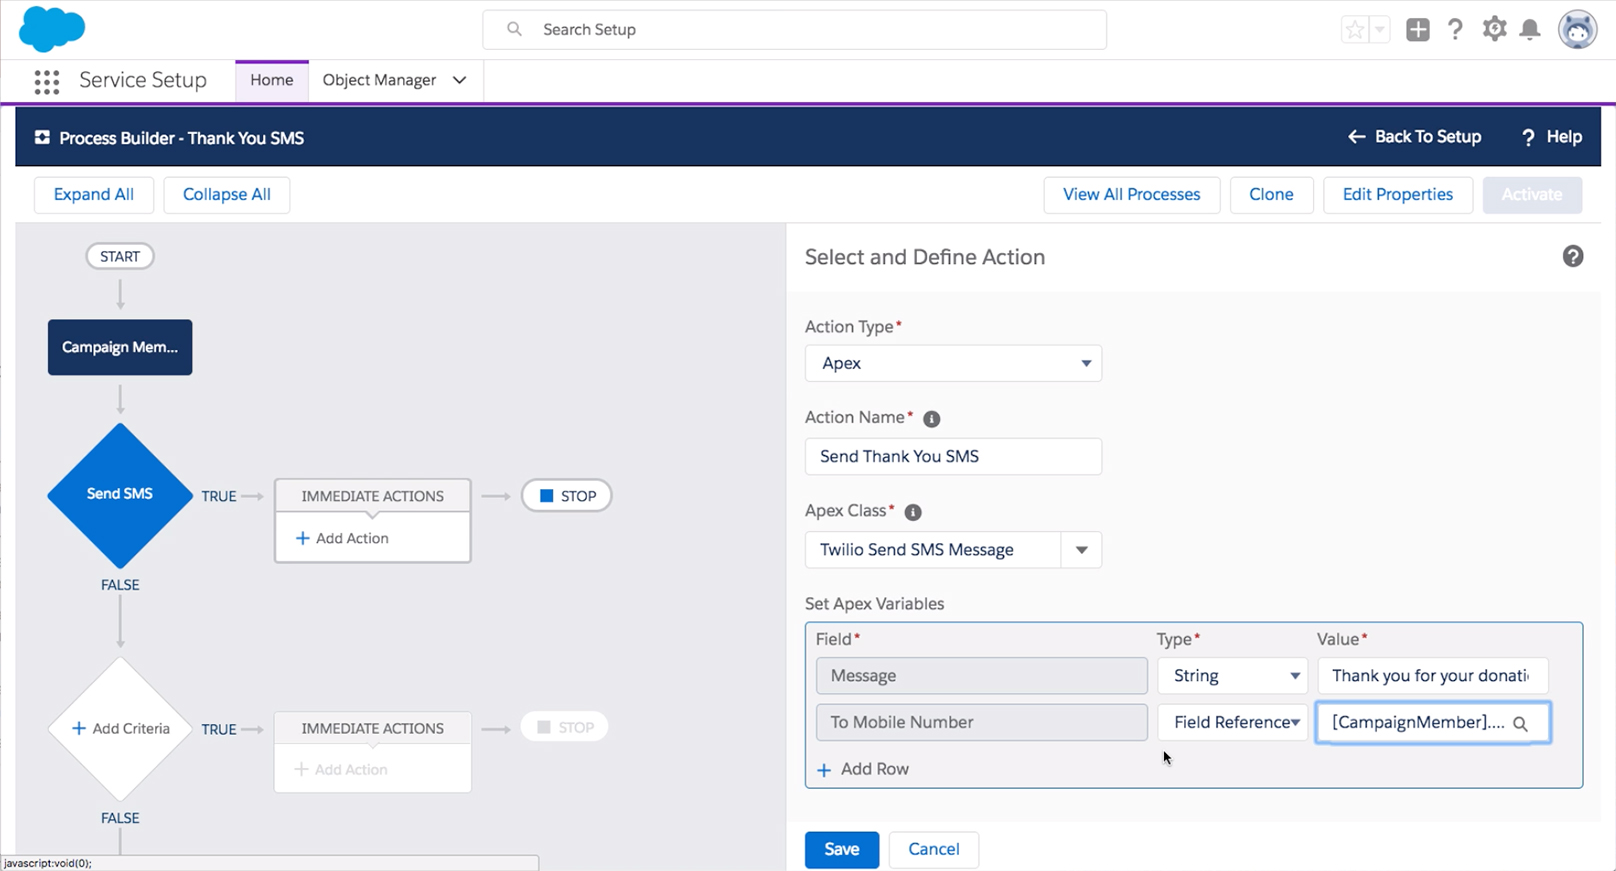Click the help icon in Select and Define Action
Viewport: 1616px width, 871px height.
click(1573, 256)
